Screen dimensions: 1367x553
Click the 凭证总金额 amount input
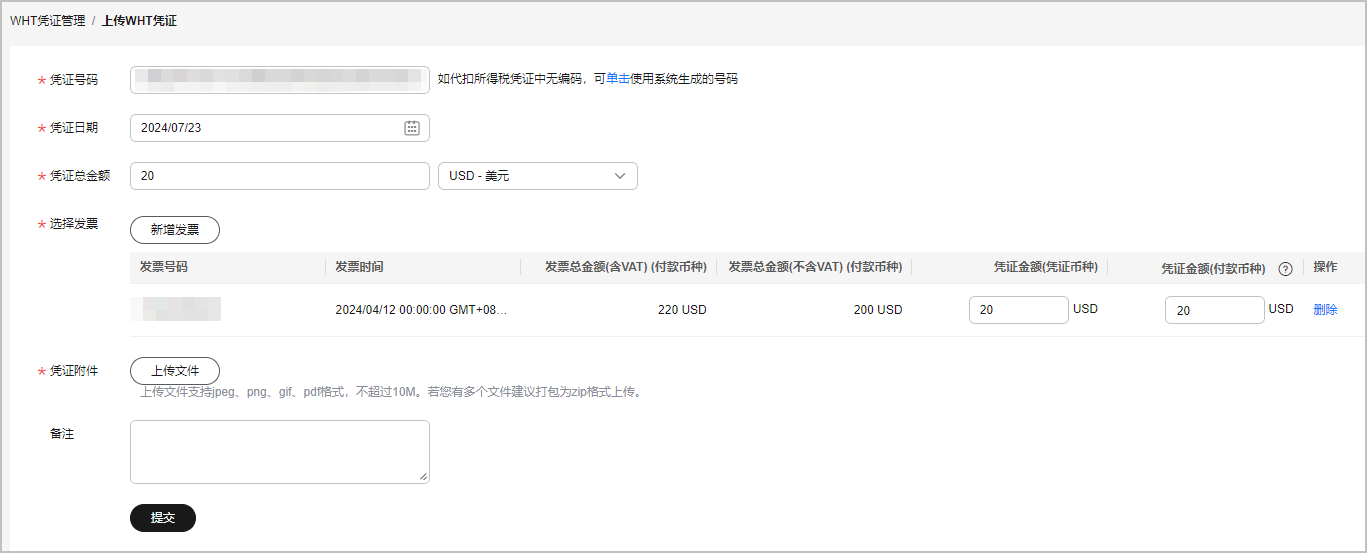click(x=279, y=176)
